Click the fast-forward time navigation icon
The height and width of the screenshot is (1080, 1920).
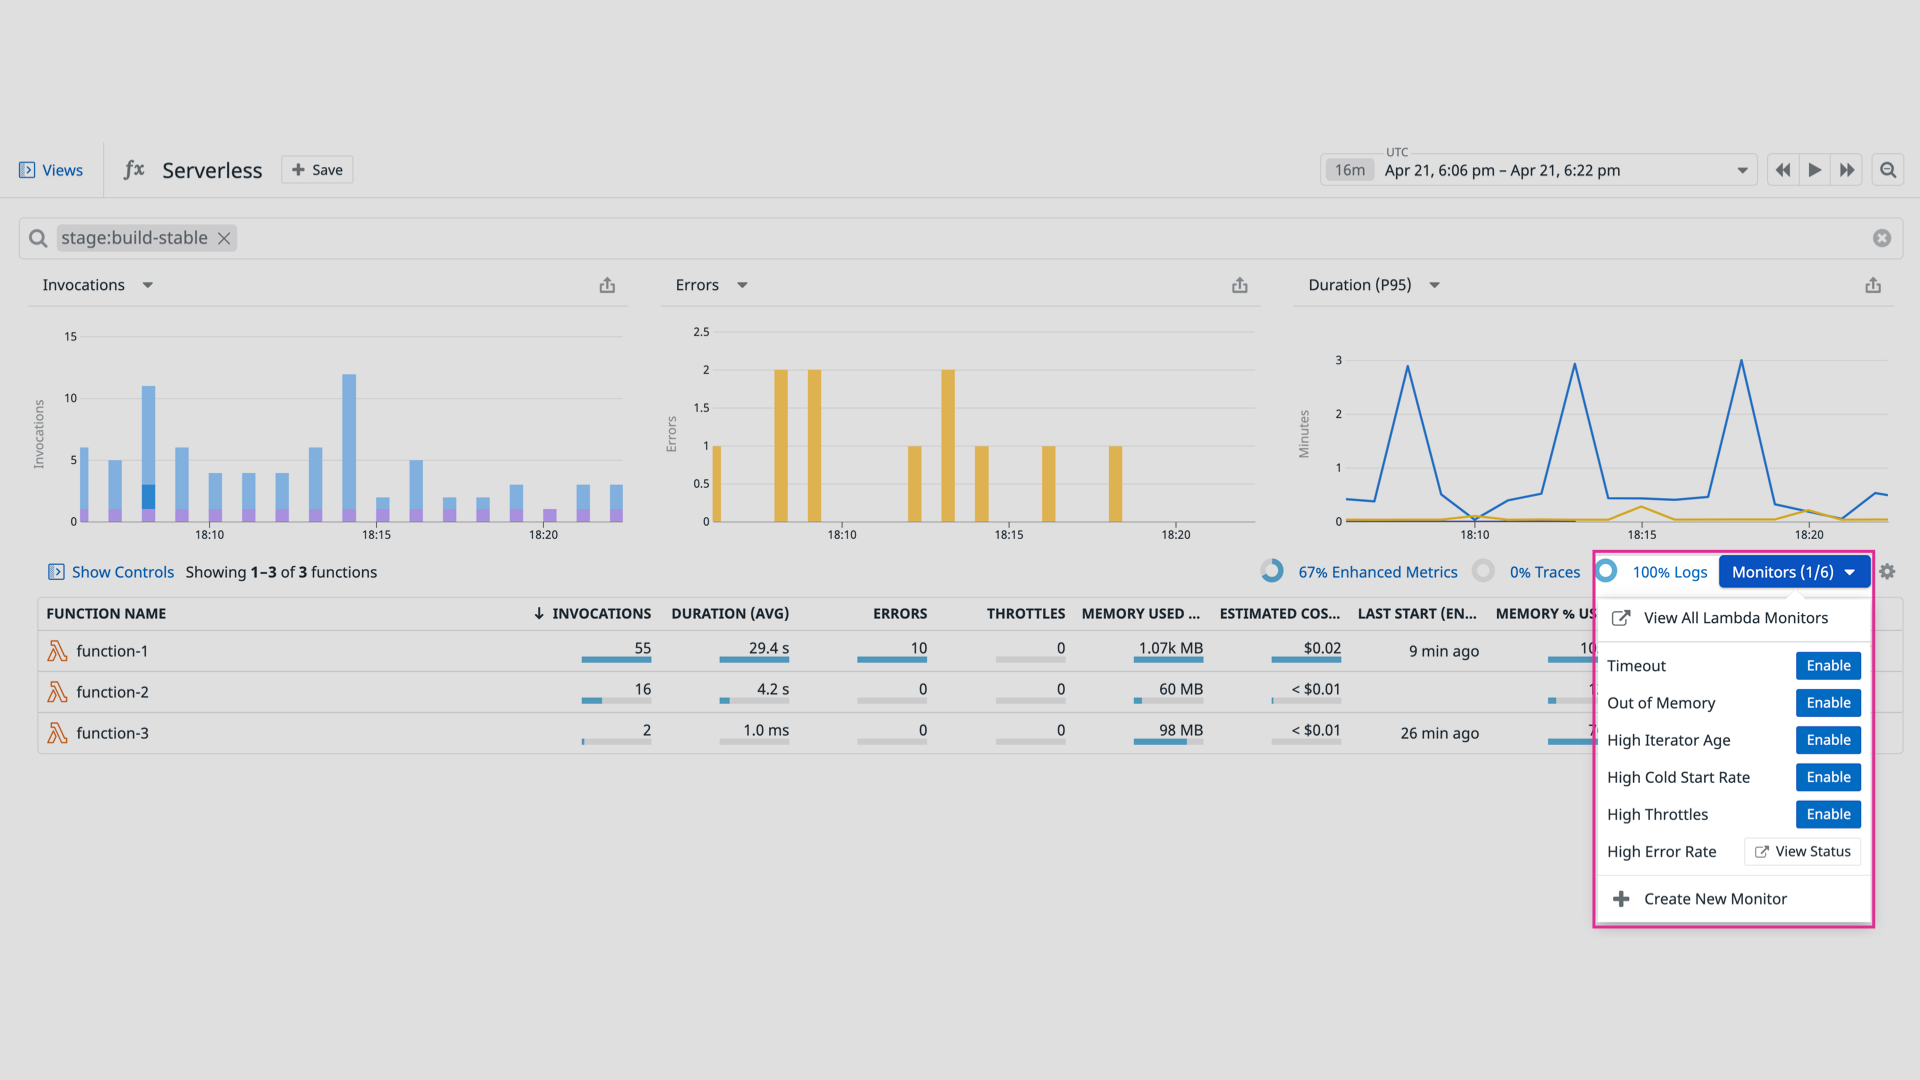tap(1847, 170)
